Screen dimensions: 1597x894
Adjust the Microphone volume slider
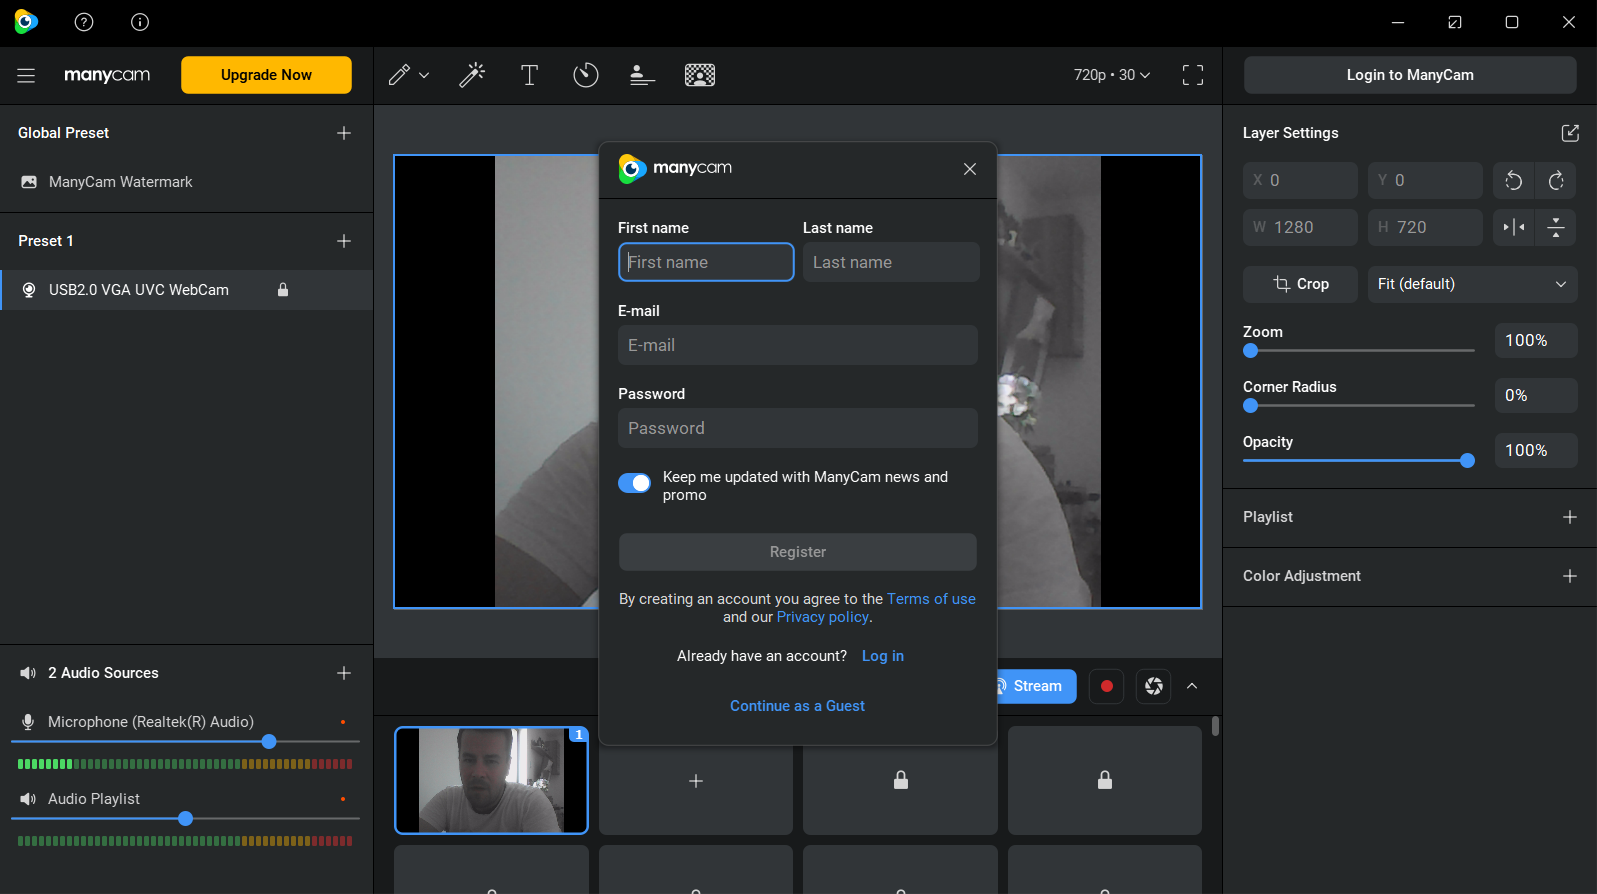pos(185,742)
